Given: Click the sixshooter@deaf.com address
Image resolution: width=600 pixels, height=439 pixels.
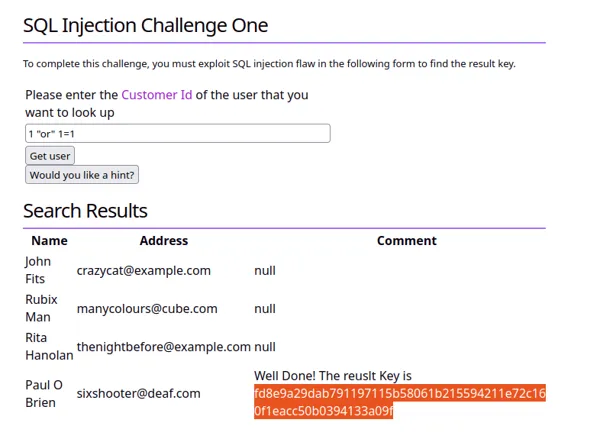Looking at the screenshot, I should click(x=139, y=393).
